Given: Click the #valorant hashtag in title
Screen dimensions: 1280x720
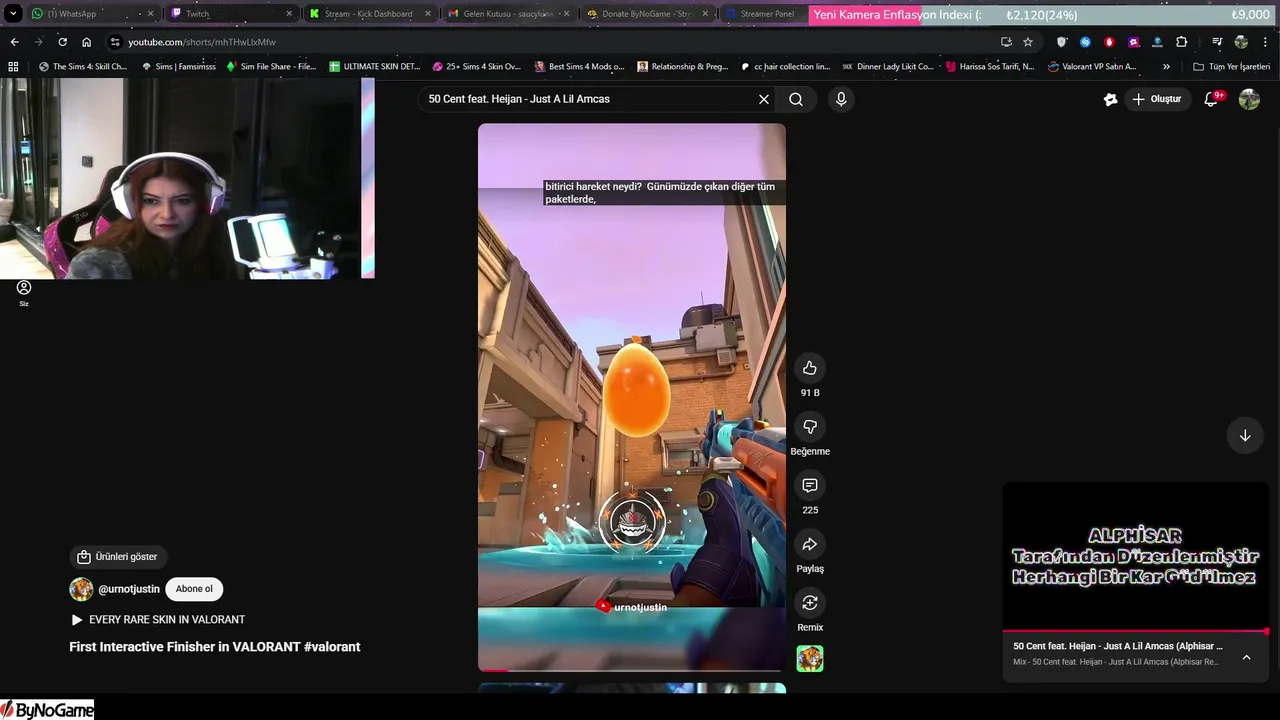Looking at the screenshot, I should coord(332,647).
